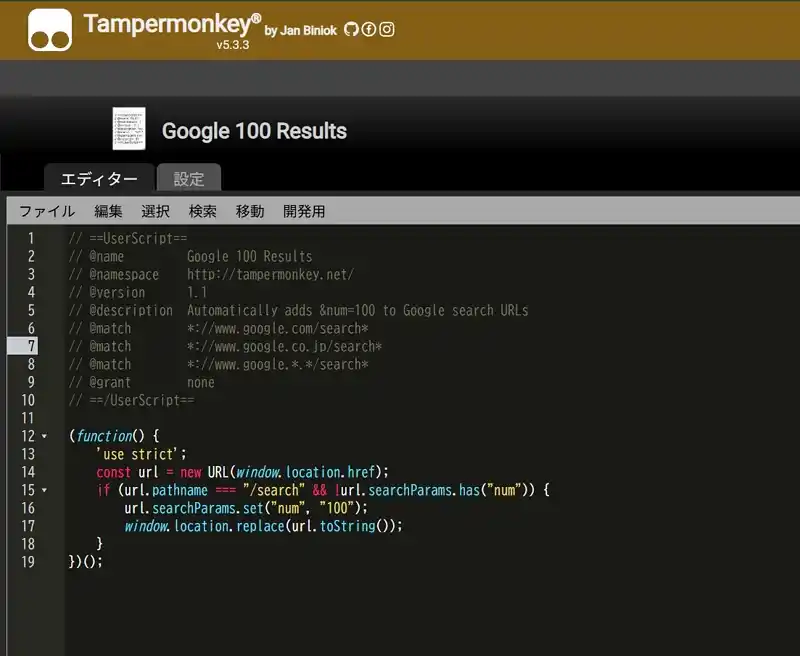
Task: Click the @description text about &num=100
Action: coord(358,310)
